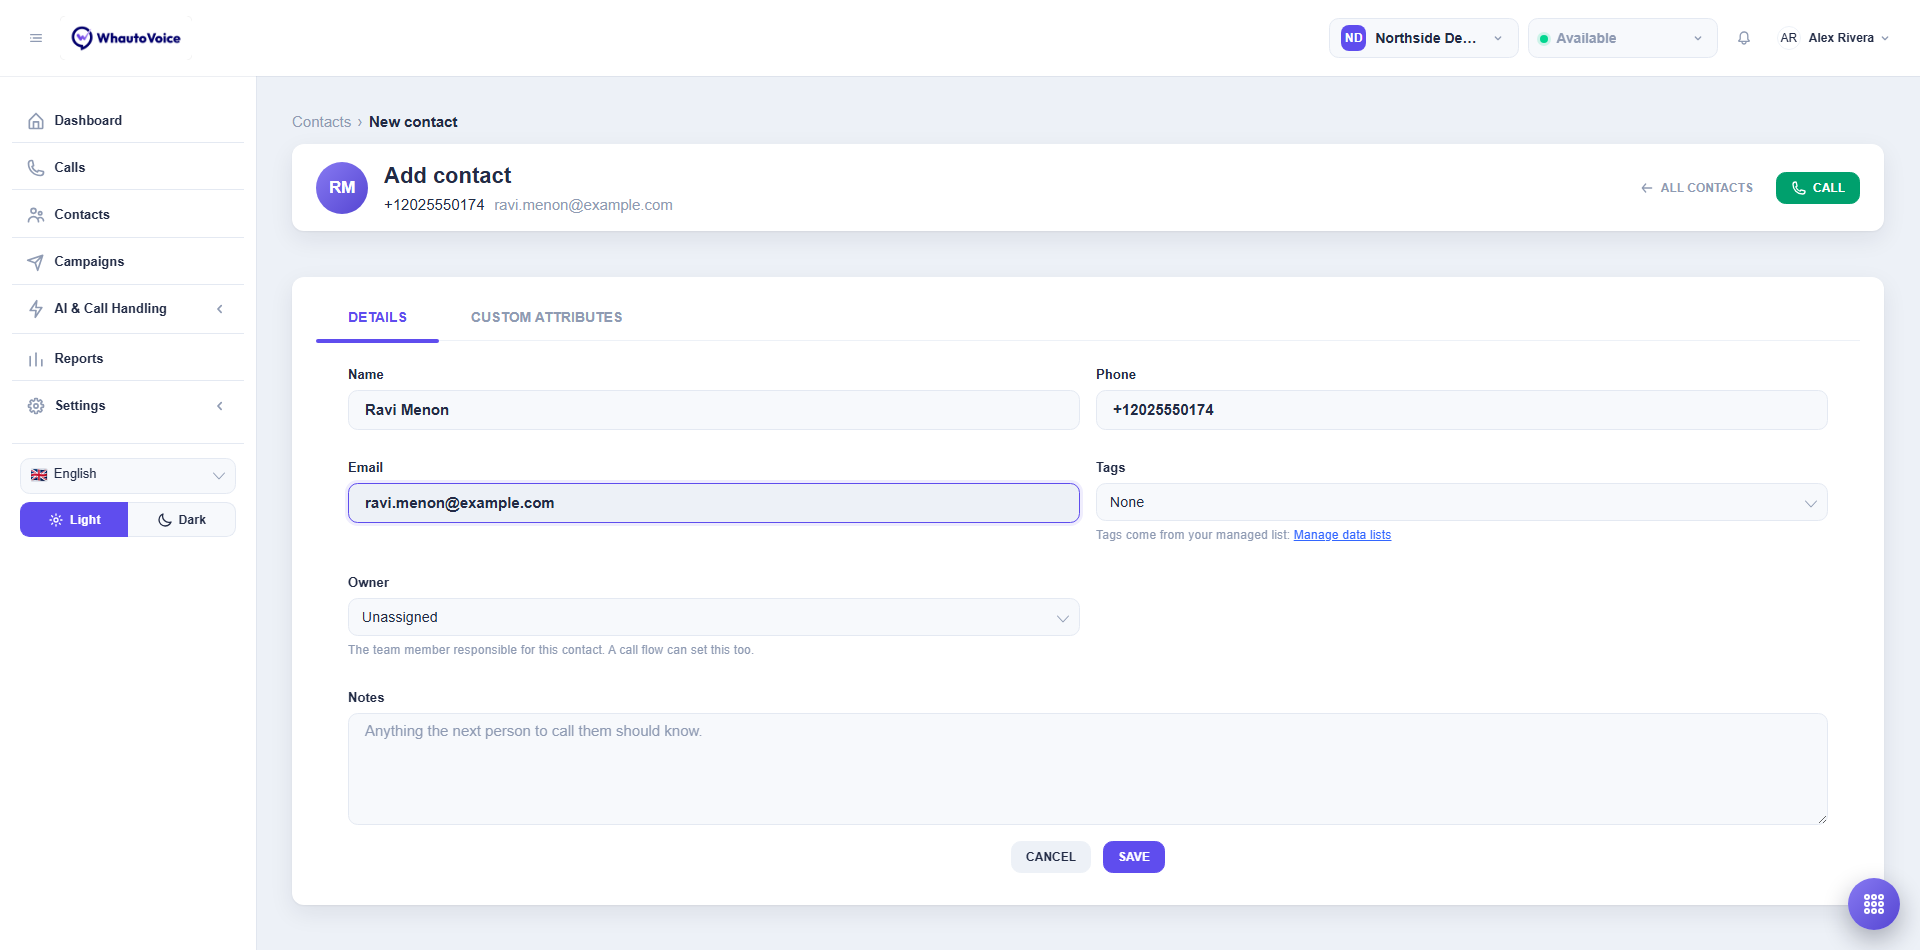Screen dimensions: 1920x950
Task: Click the Cancel button
Action: pyautogui.click(x=1050, y=857)
